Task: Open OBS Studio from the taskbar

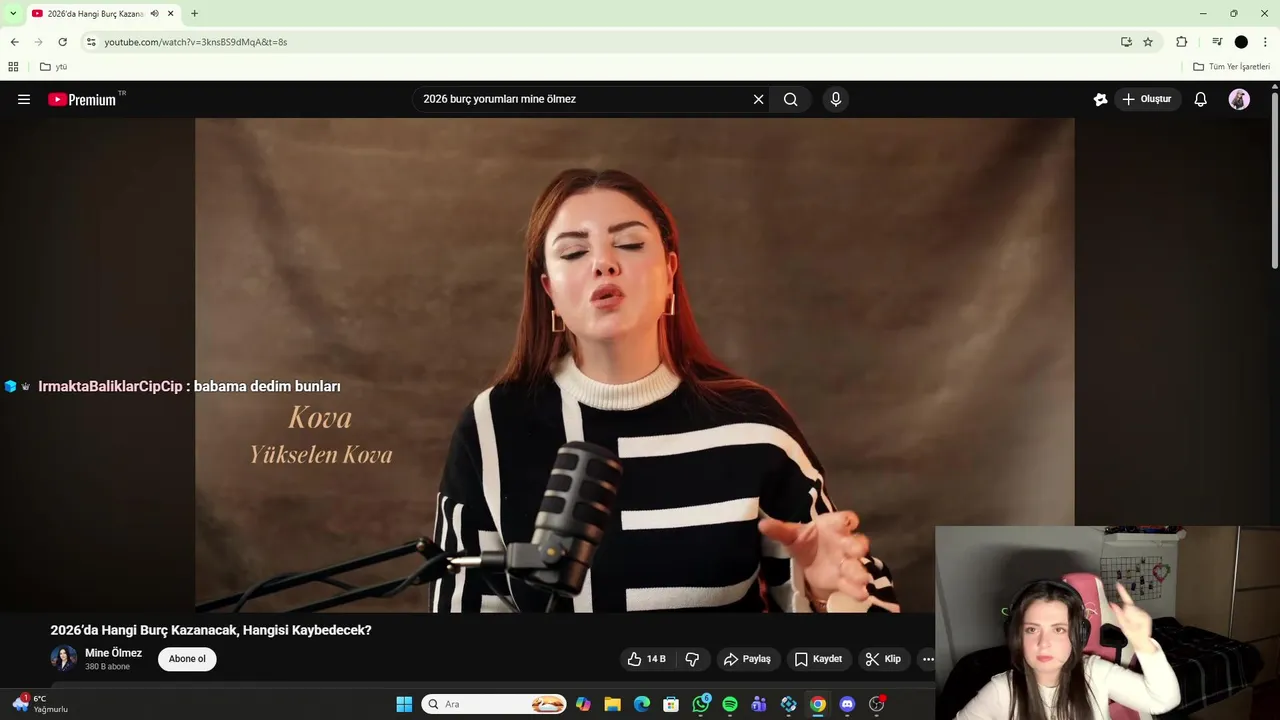Action: [877, 704]
